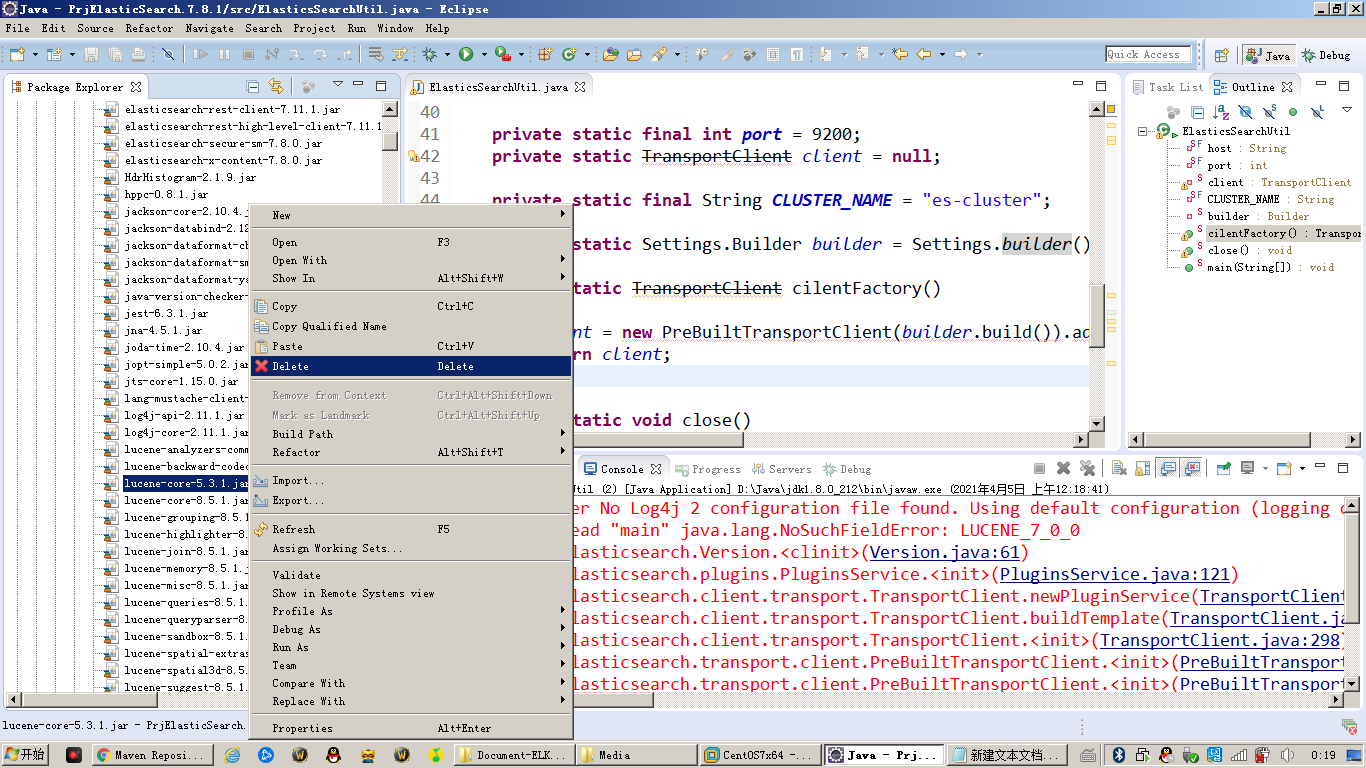Click the Open Perspective icon
Screen dimensions: 1366x768
point(1221,55)
